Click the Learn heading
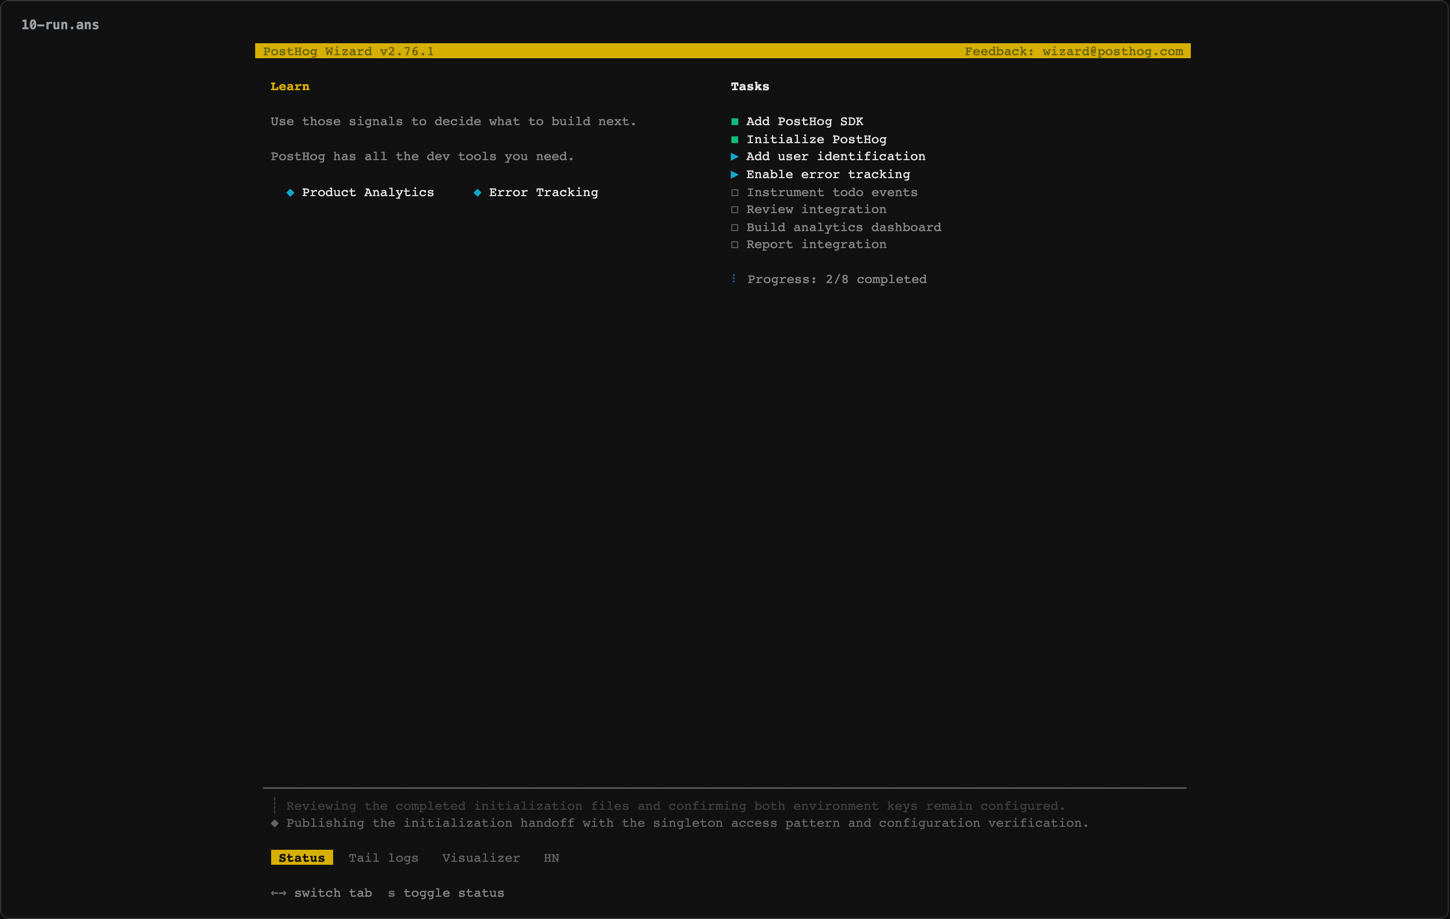The width and height of the screenshot is (1450, 919). pyautogui.click(x=290, y=87)
